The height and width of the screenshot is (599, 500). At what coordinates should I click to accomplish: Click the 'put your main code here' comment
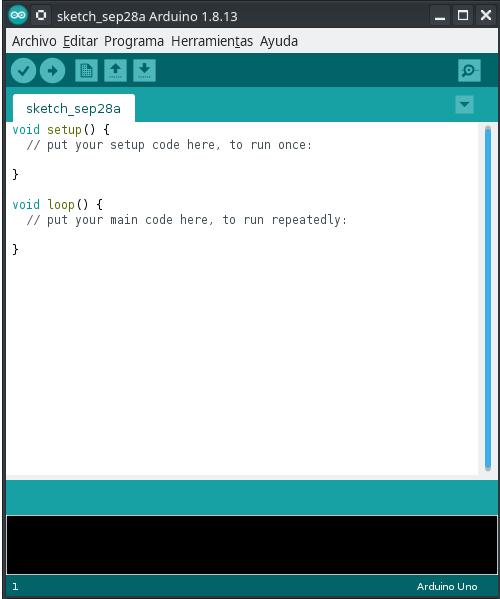[187, 220]
